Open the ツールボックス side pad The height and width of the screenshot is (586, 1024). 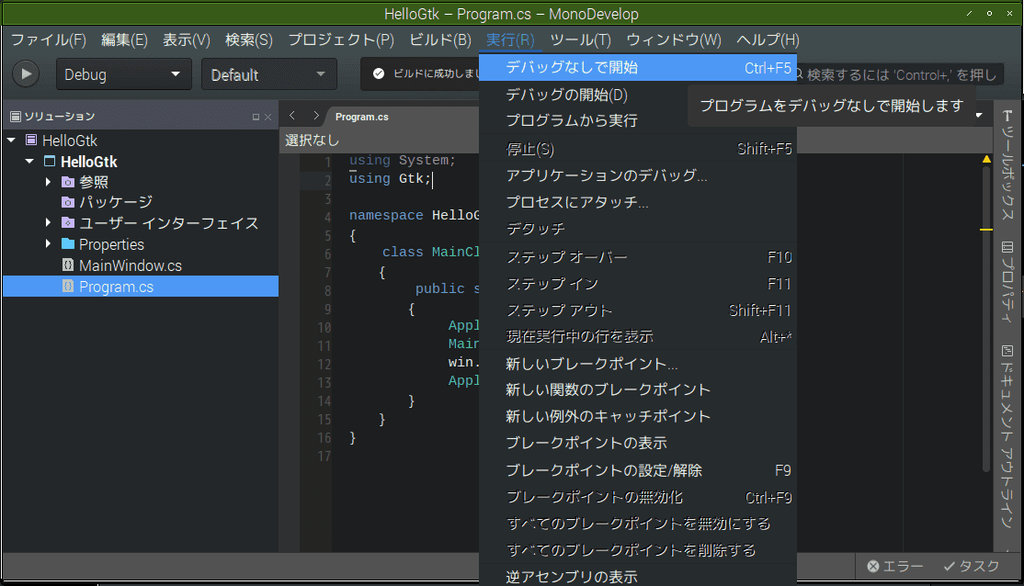1007,167
